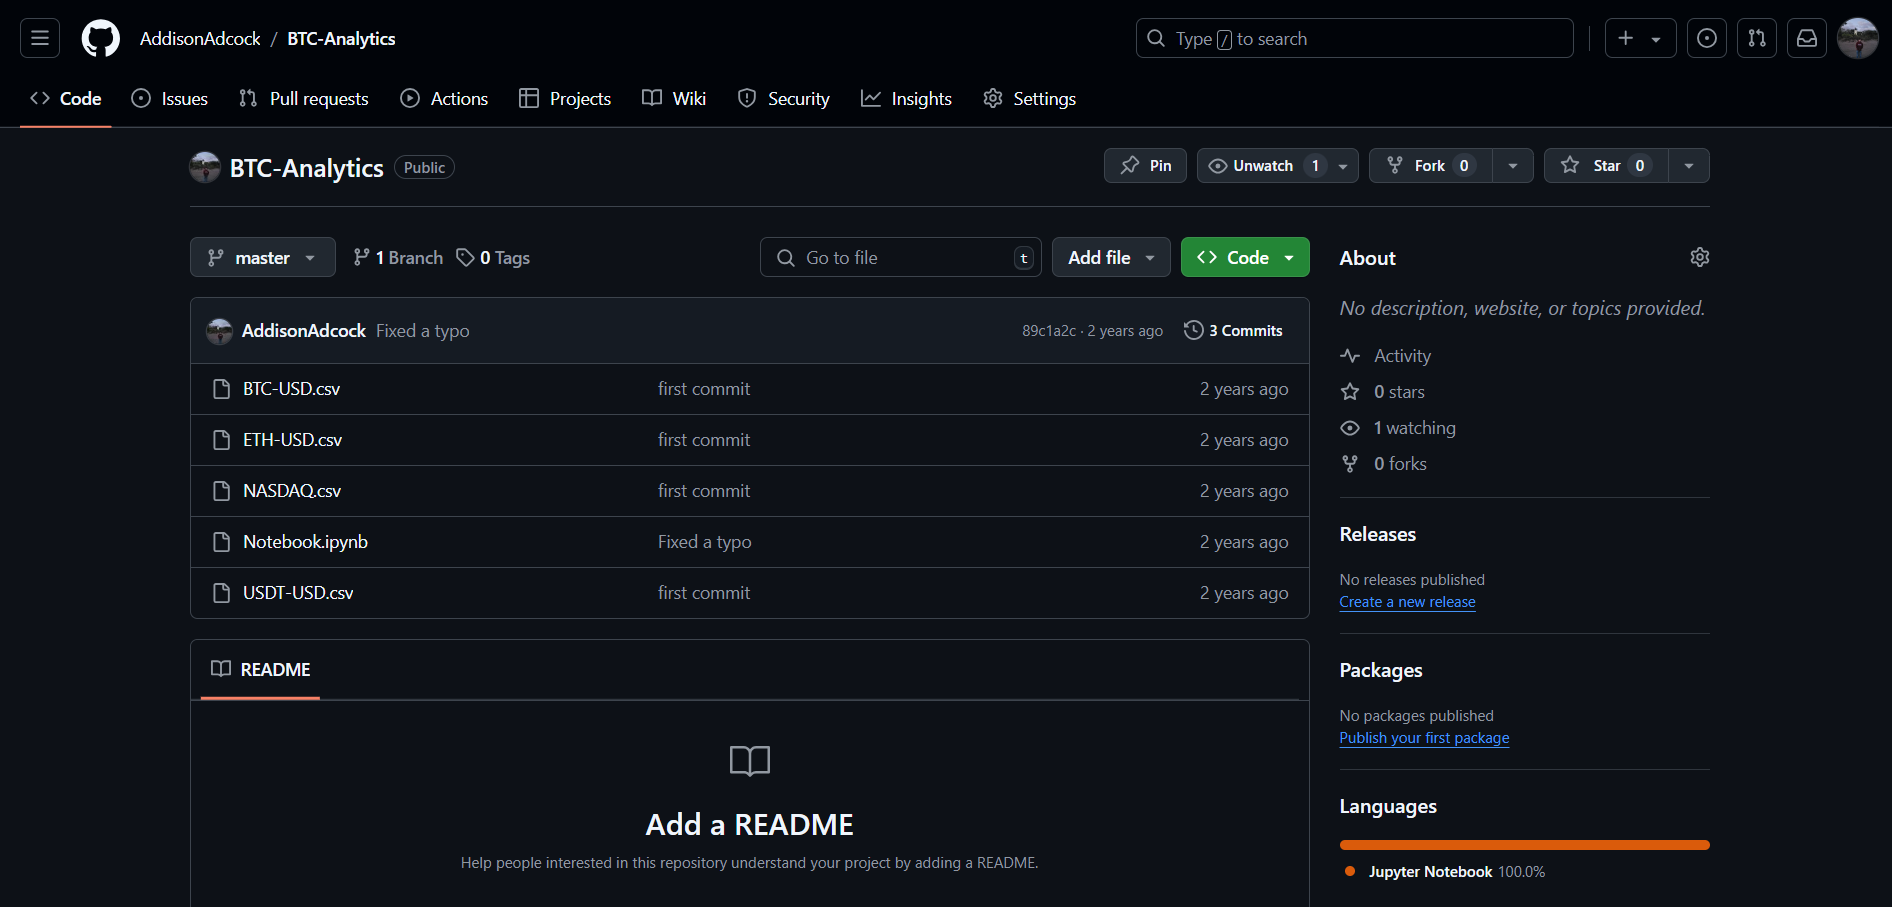This screenshot has height=907, width=1892.
Task: Open the Notebook.ipynb file
Action: (x=305, y=542)
